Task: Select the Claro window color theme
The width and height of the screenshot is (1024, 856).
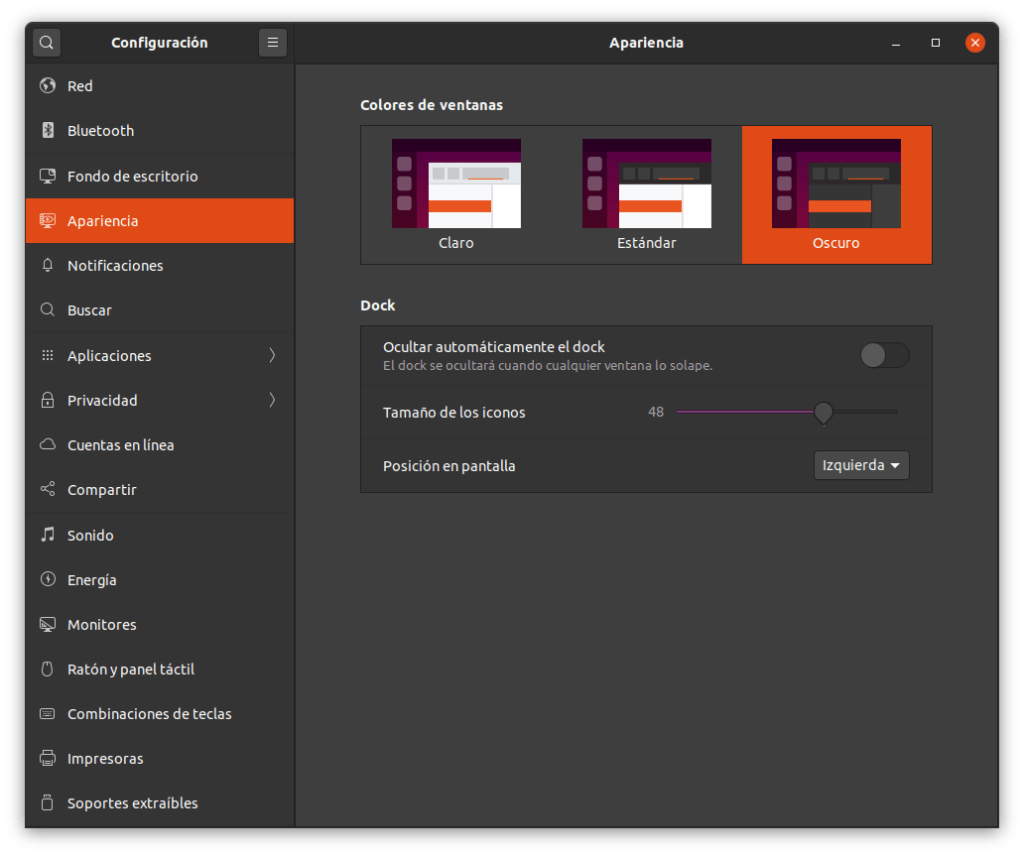Action: coord(456,194)
